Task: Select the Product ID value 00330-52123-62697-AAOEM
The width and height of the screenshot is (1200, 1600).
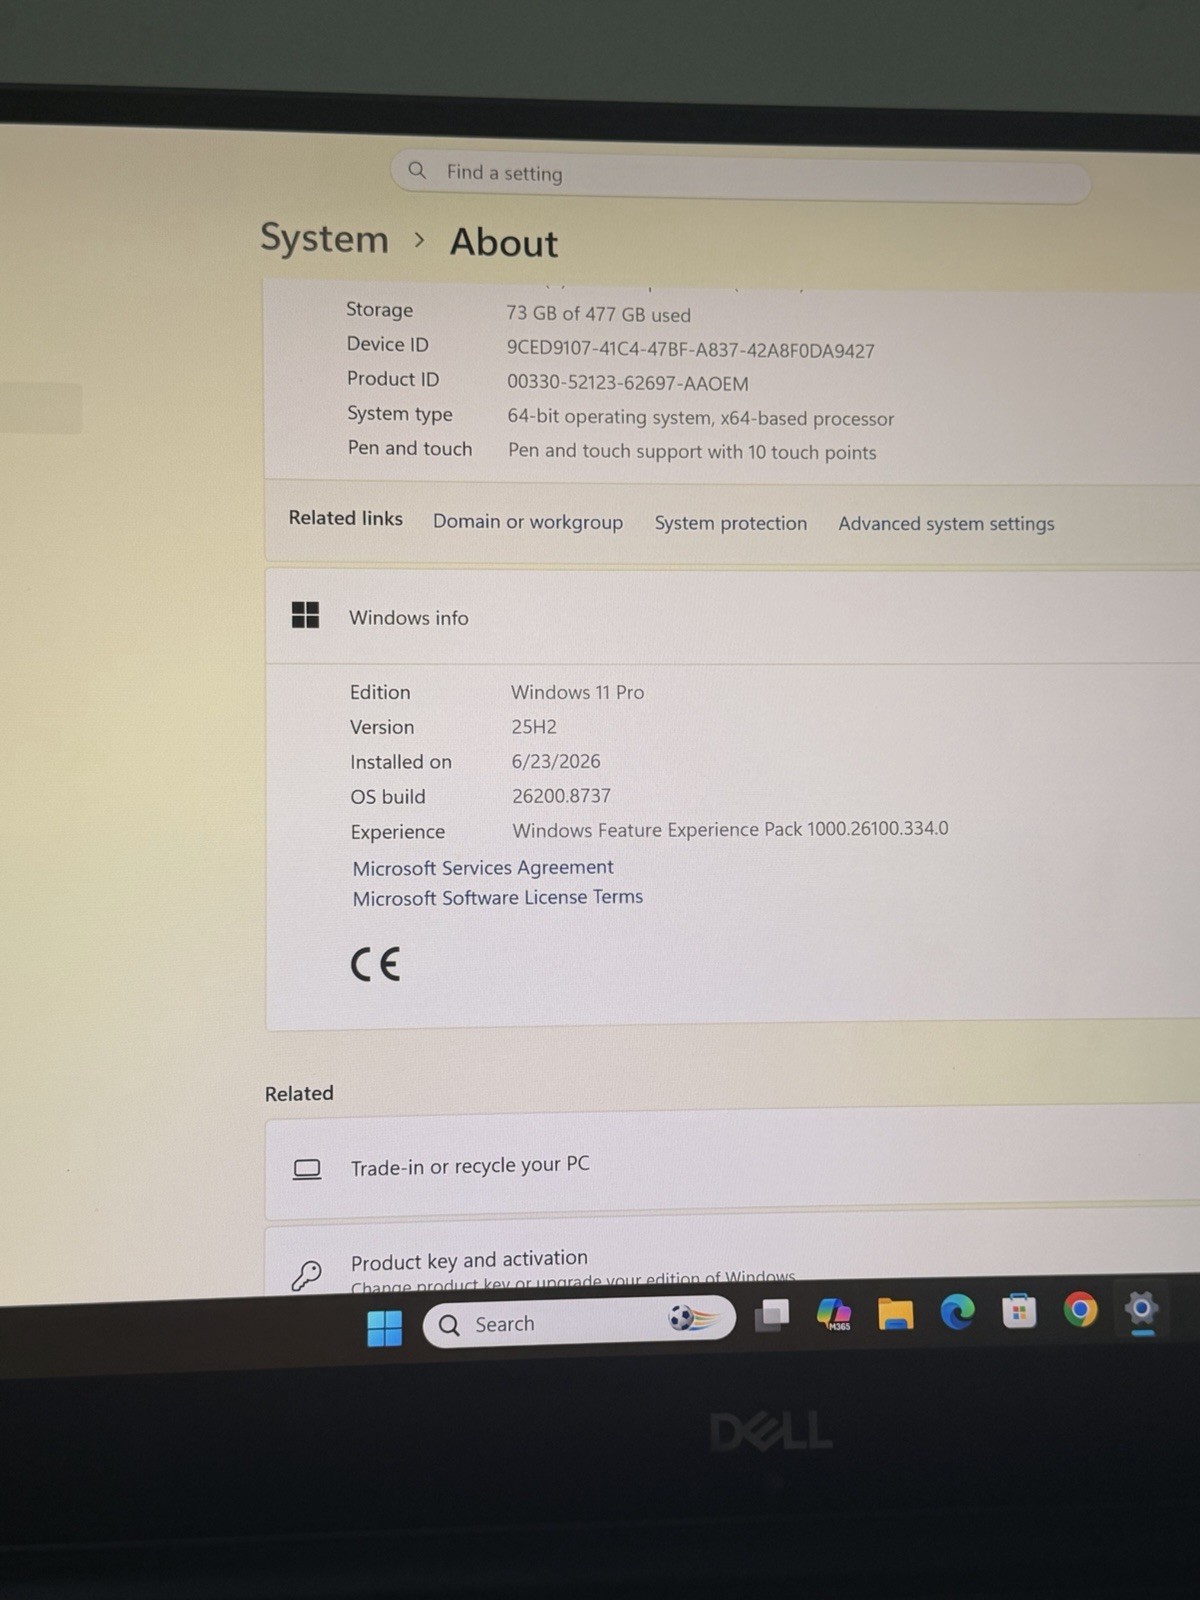Action: pyautogui.click(x=627, y=383)
